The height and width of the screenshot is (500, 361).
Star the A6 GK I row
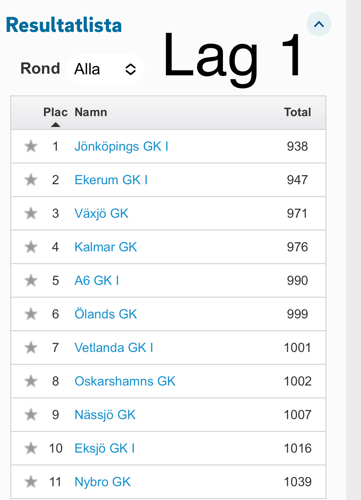point(31,280)
